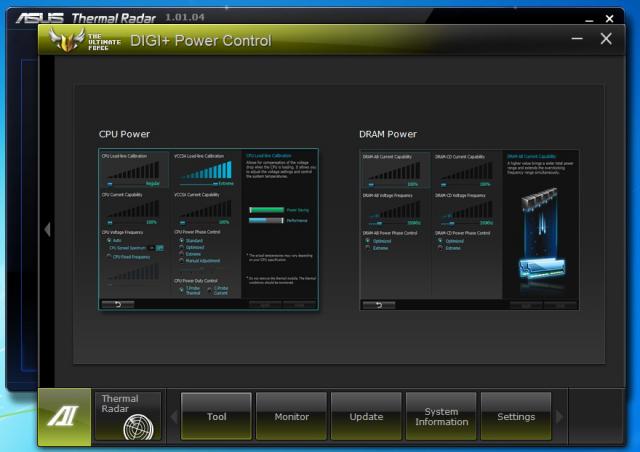The height and width of the screenshot is (452, 640).
Task: Open the Monitor menu
Action: 291,416
